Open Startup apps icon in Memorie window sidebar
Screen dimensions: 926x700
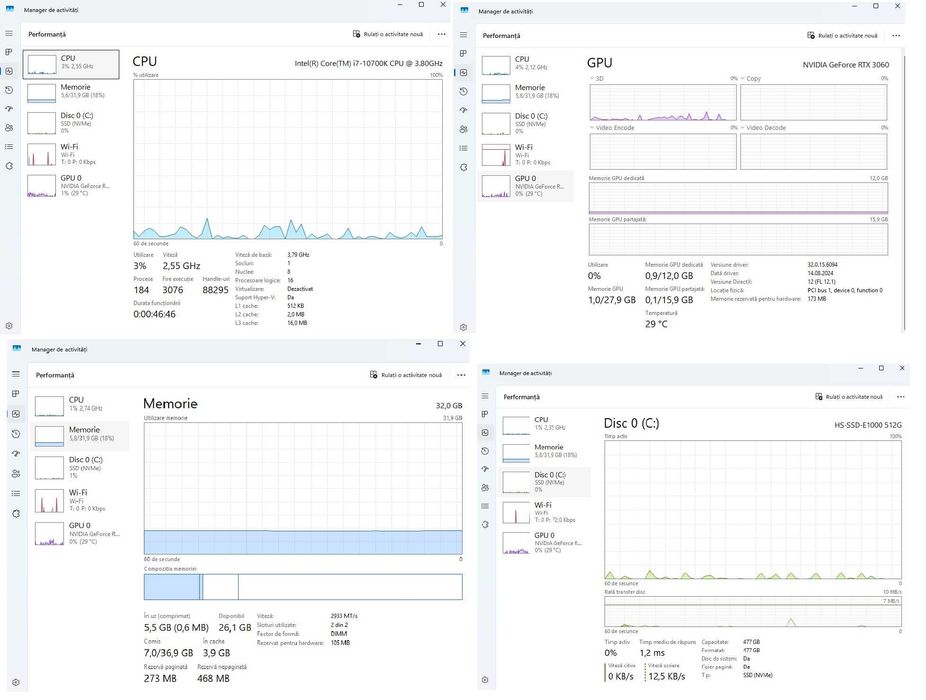coord(16,454)
